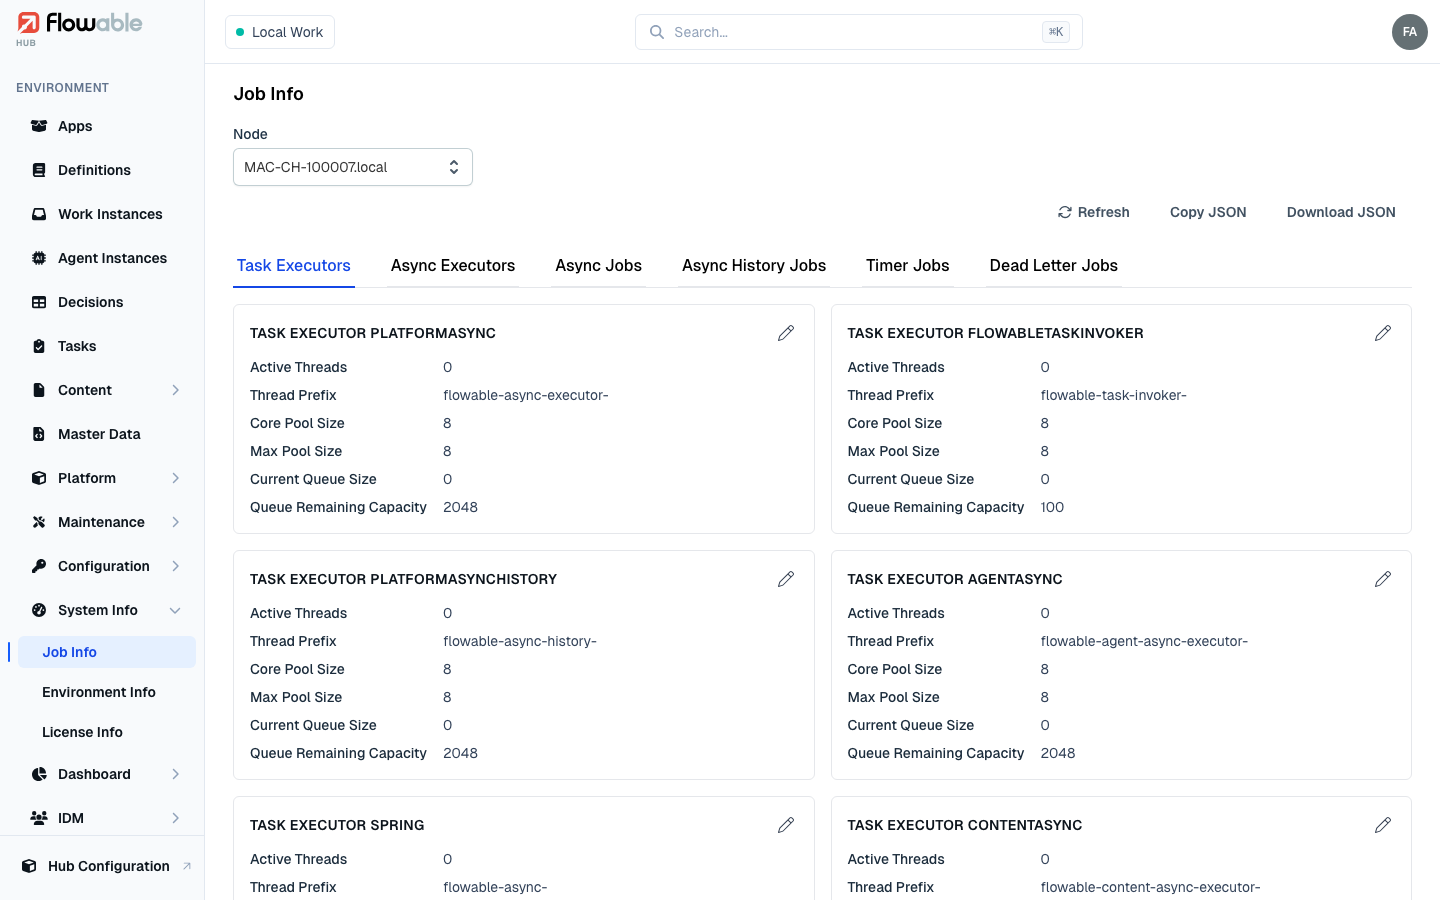This screenshot has width=1440, height=900.
Task: Refresh the job info
Action: tap(1094, 212)
